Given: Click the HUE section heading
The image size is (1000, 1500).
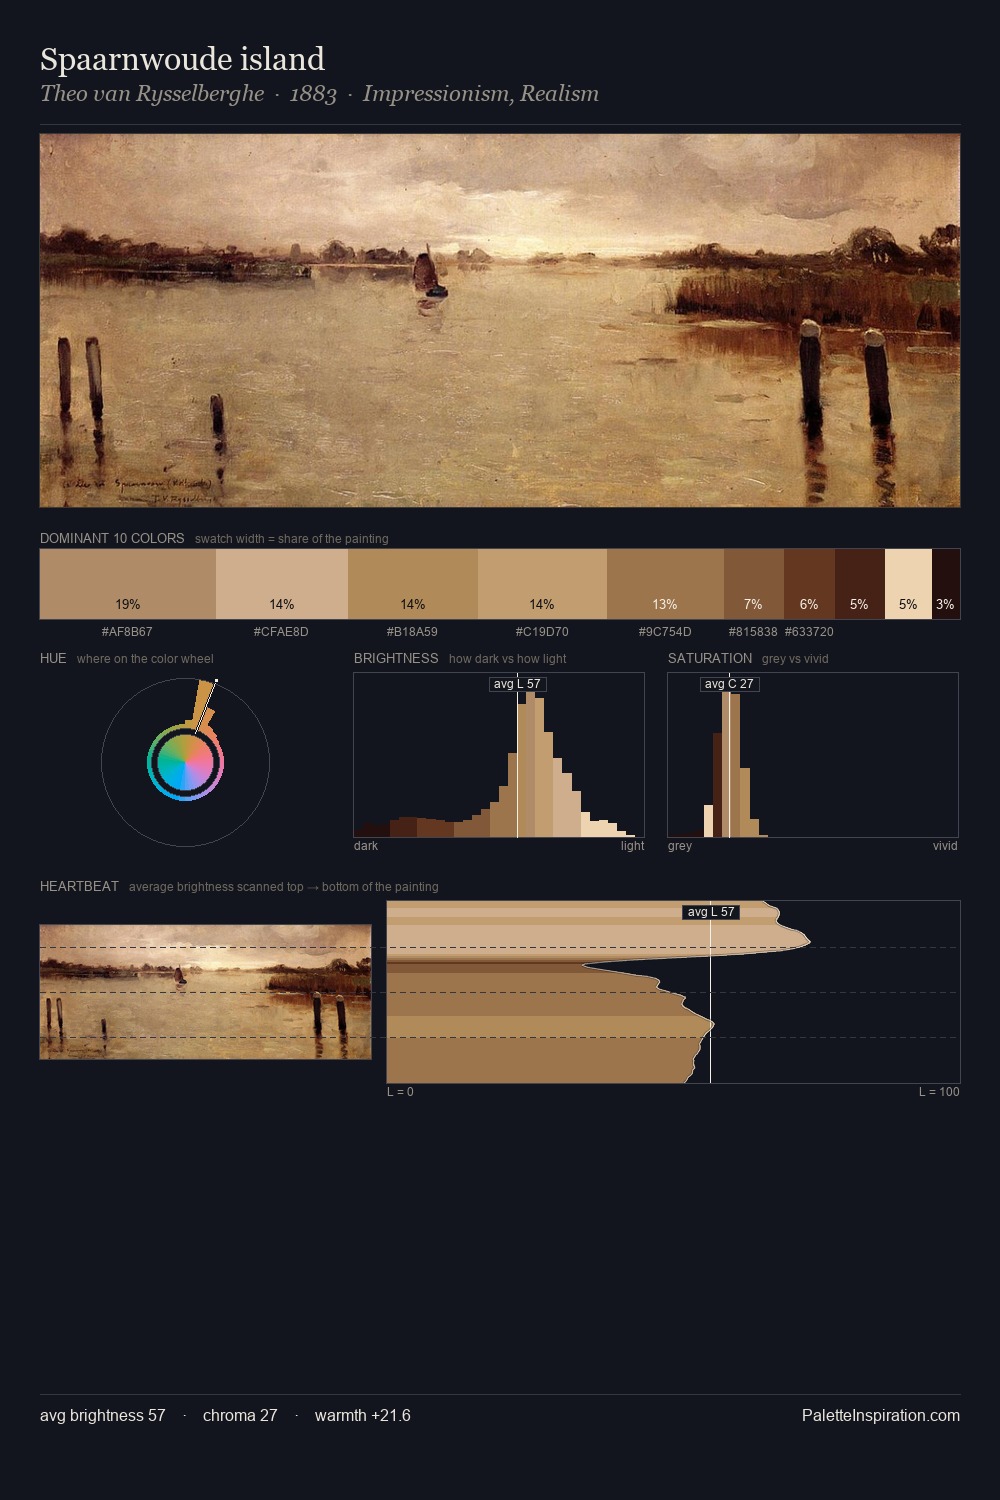Looking at the screenshot, I should click(53, 658).
